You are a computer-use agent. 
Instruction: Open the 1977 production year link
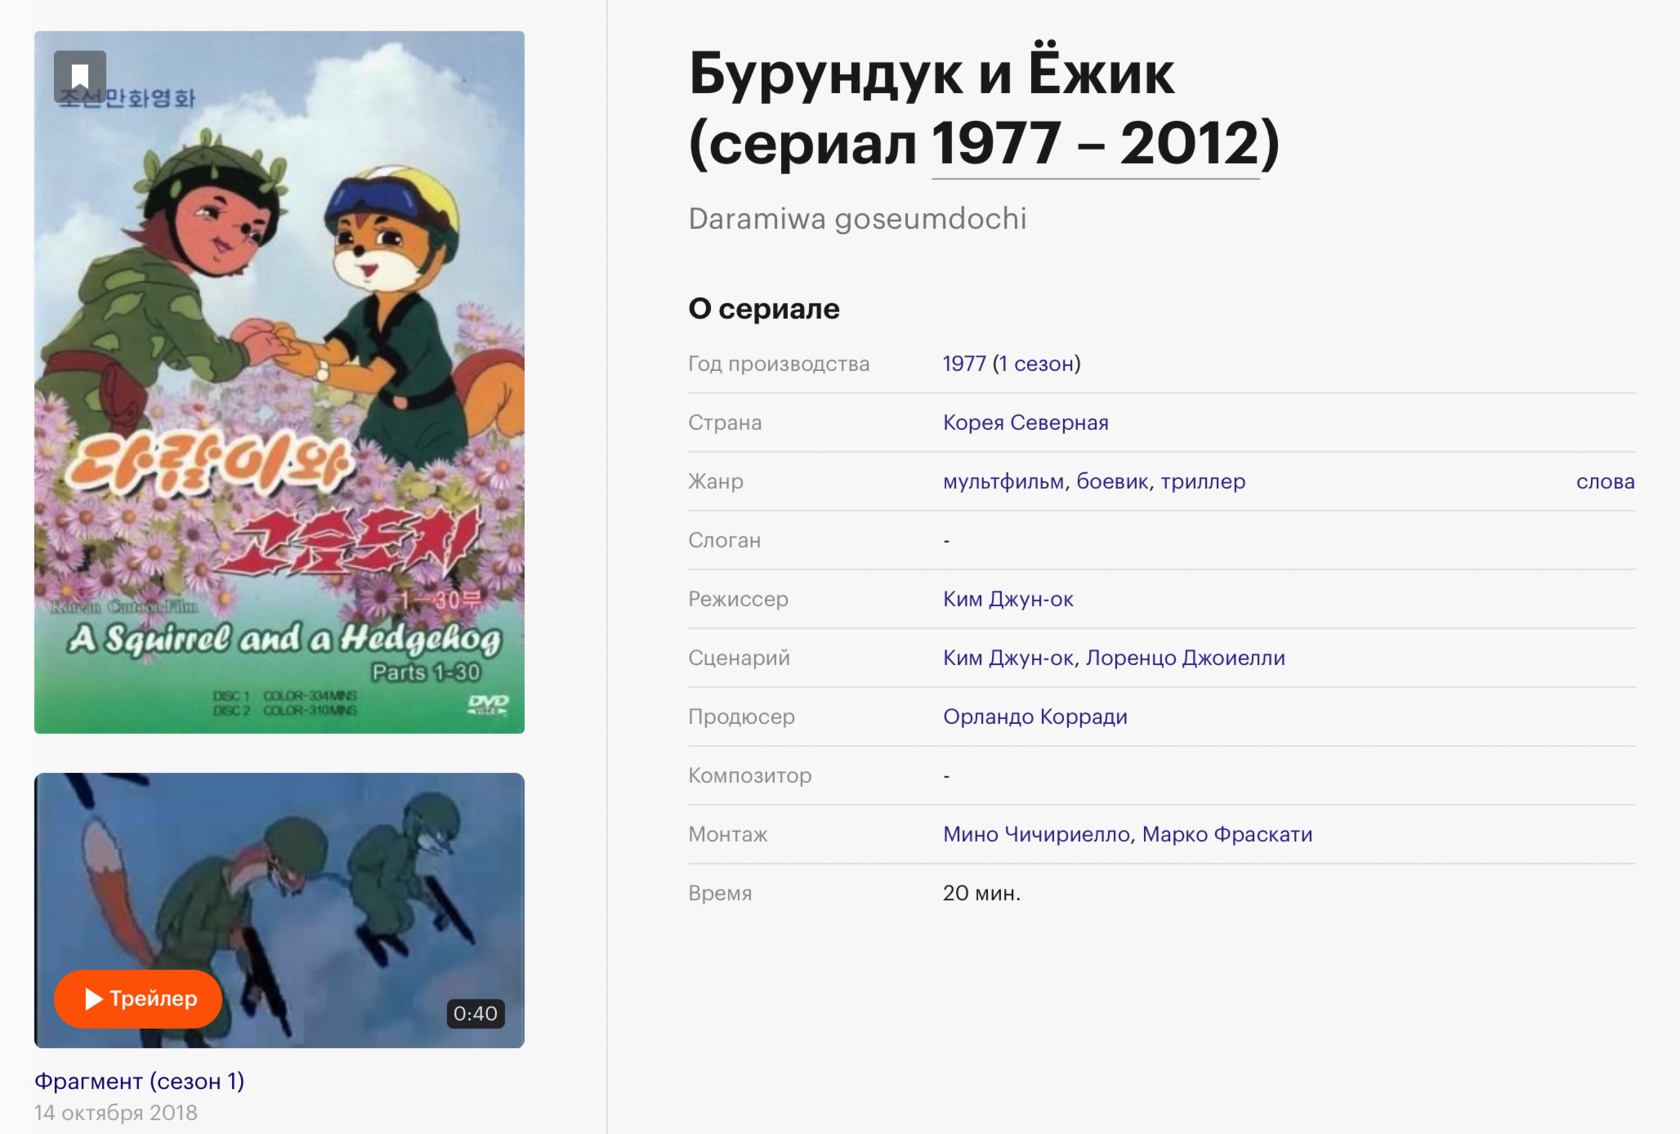tap(964, 364)
